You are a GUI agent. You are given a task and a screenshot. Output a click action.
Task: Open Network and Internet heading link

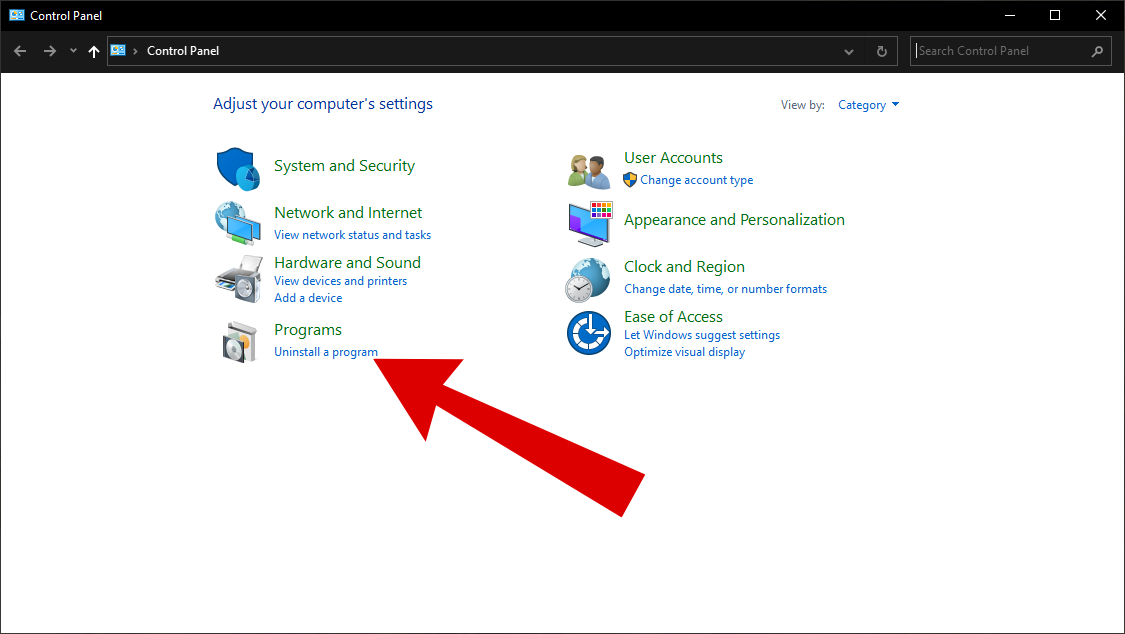(348, 213)
